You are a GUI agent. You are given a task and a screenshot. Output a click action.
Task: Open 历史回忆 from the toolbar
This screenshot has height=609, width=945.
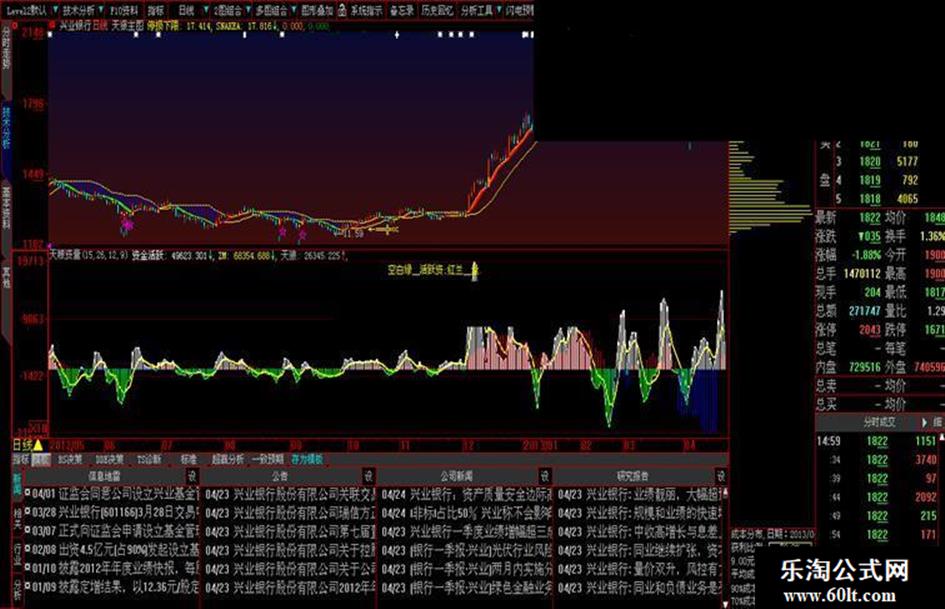(437, 10)
